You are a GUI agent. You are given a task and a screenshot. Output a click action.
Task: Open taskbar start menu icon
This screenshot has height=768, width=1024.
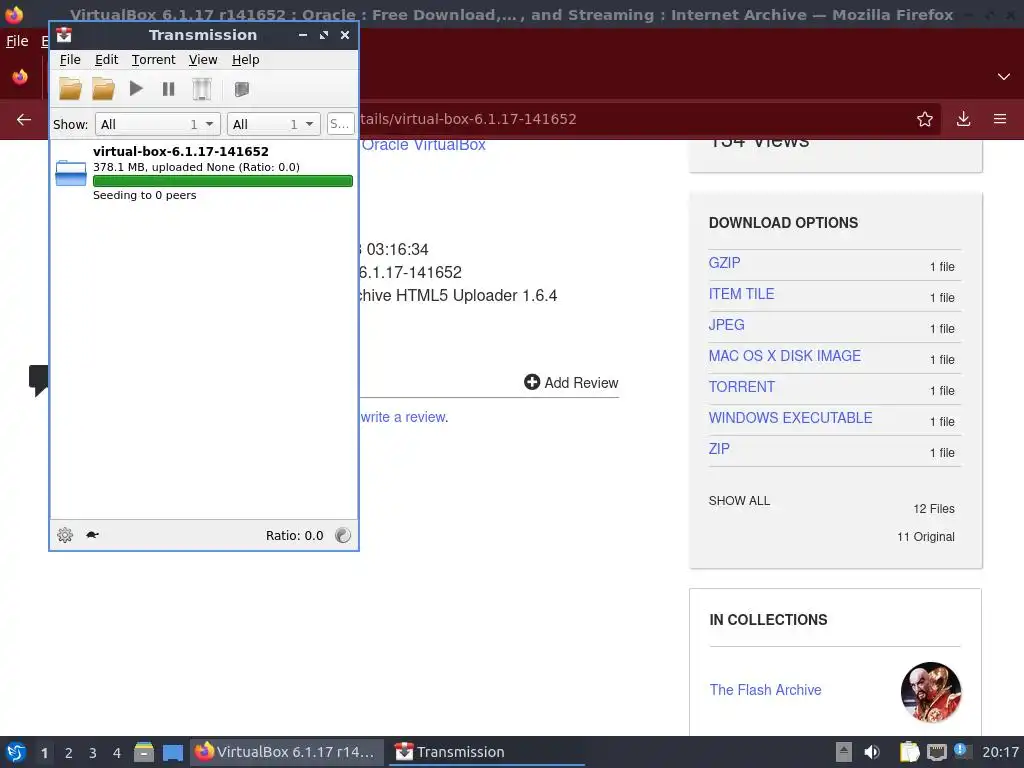click(x=16, y=752)
